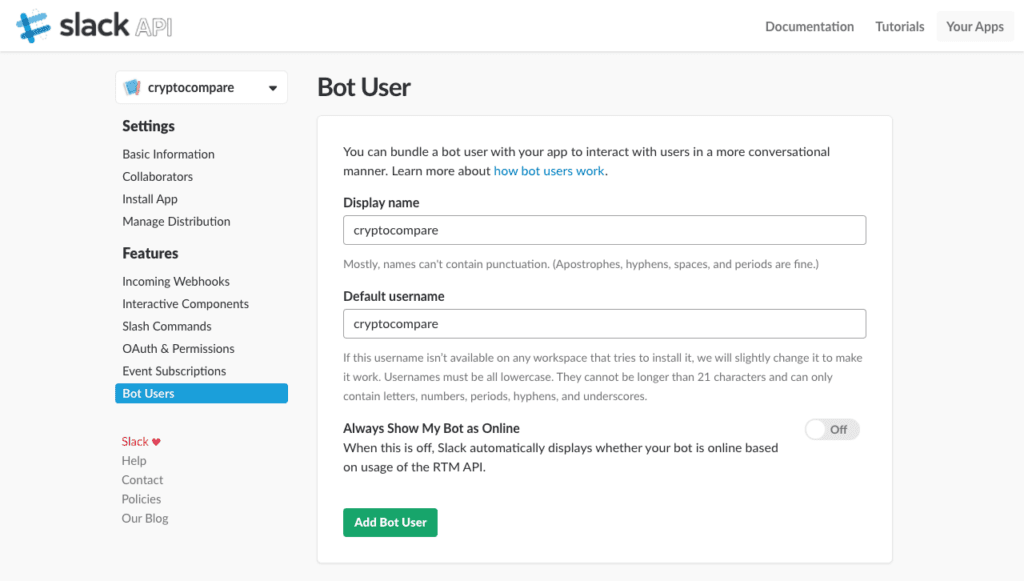This screenshot has width=1024, height=581.
Task: Click the Display name input field
Action: click(x=604, y=230)
